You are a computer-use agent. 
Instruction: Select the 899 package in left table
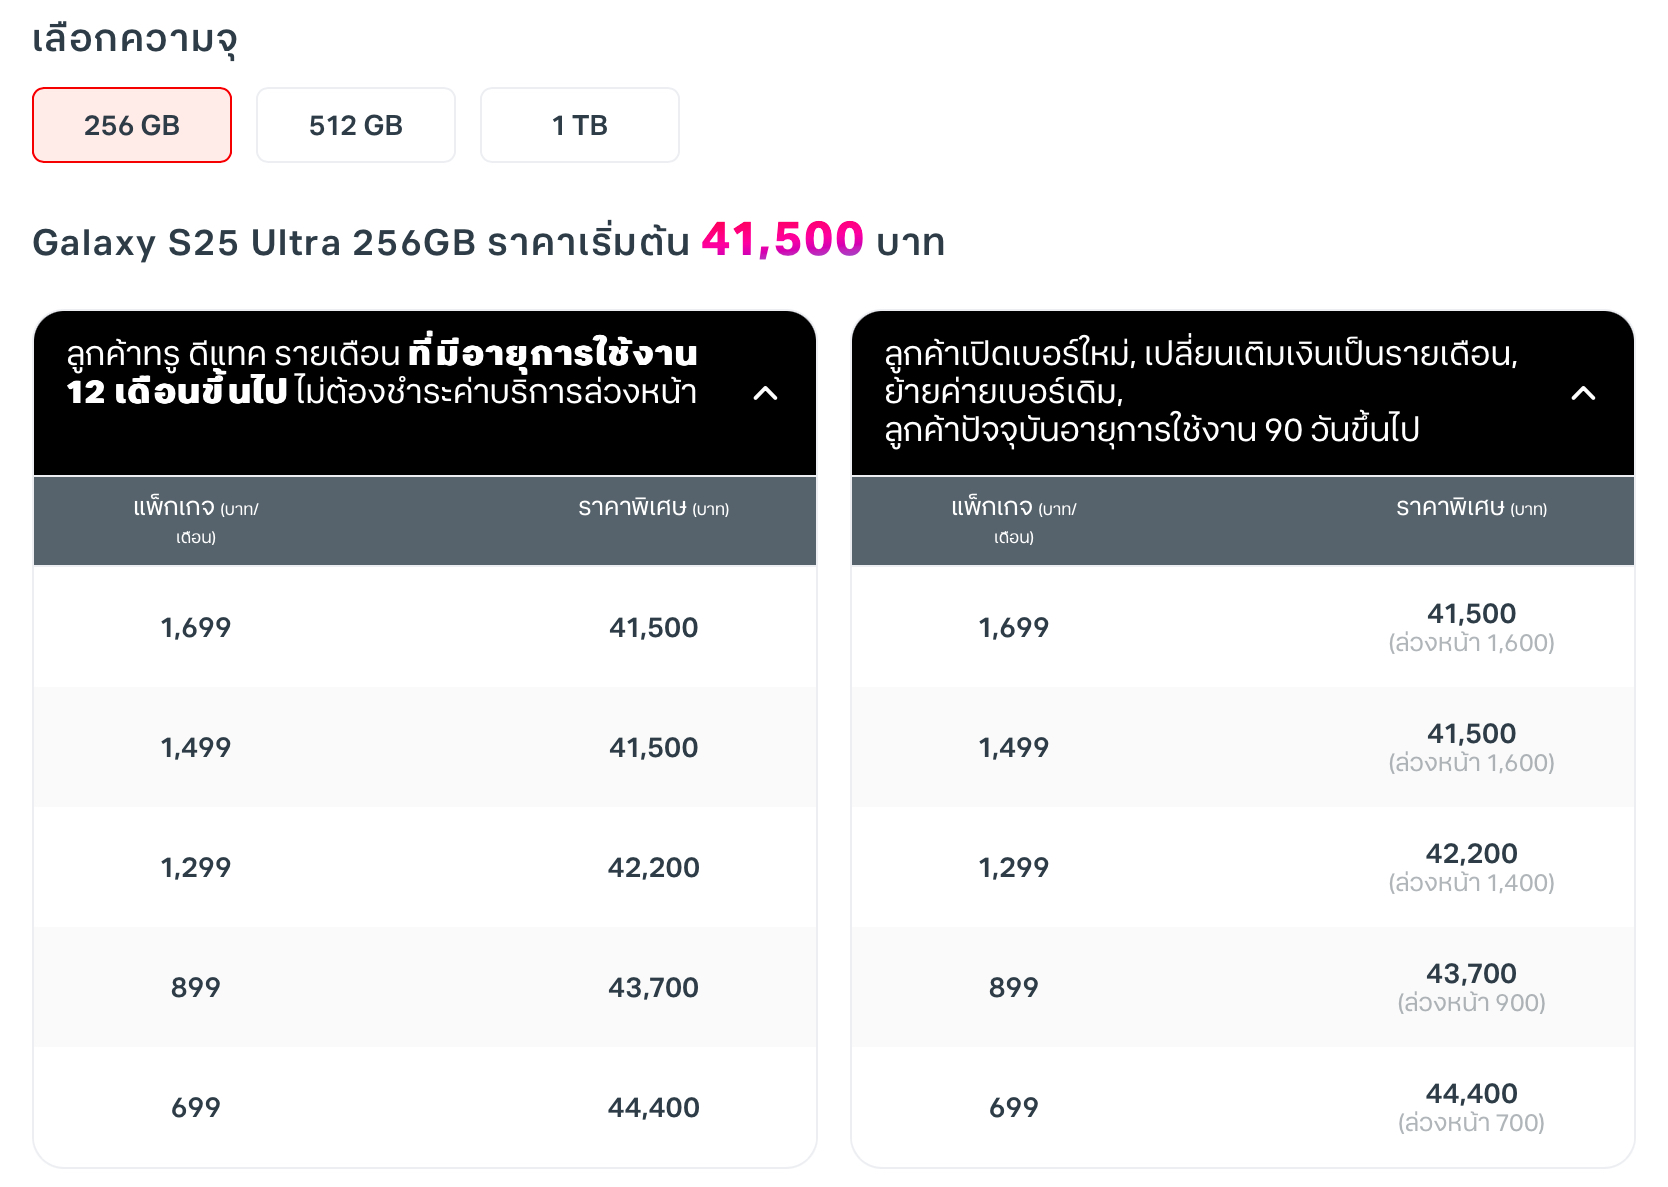196,987
